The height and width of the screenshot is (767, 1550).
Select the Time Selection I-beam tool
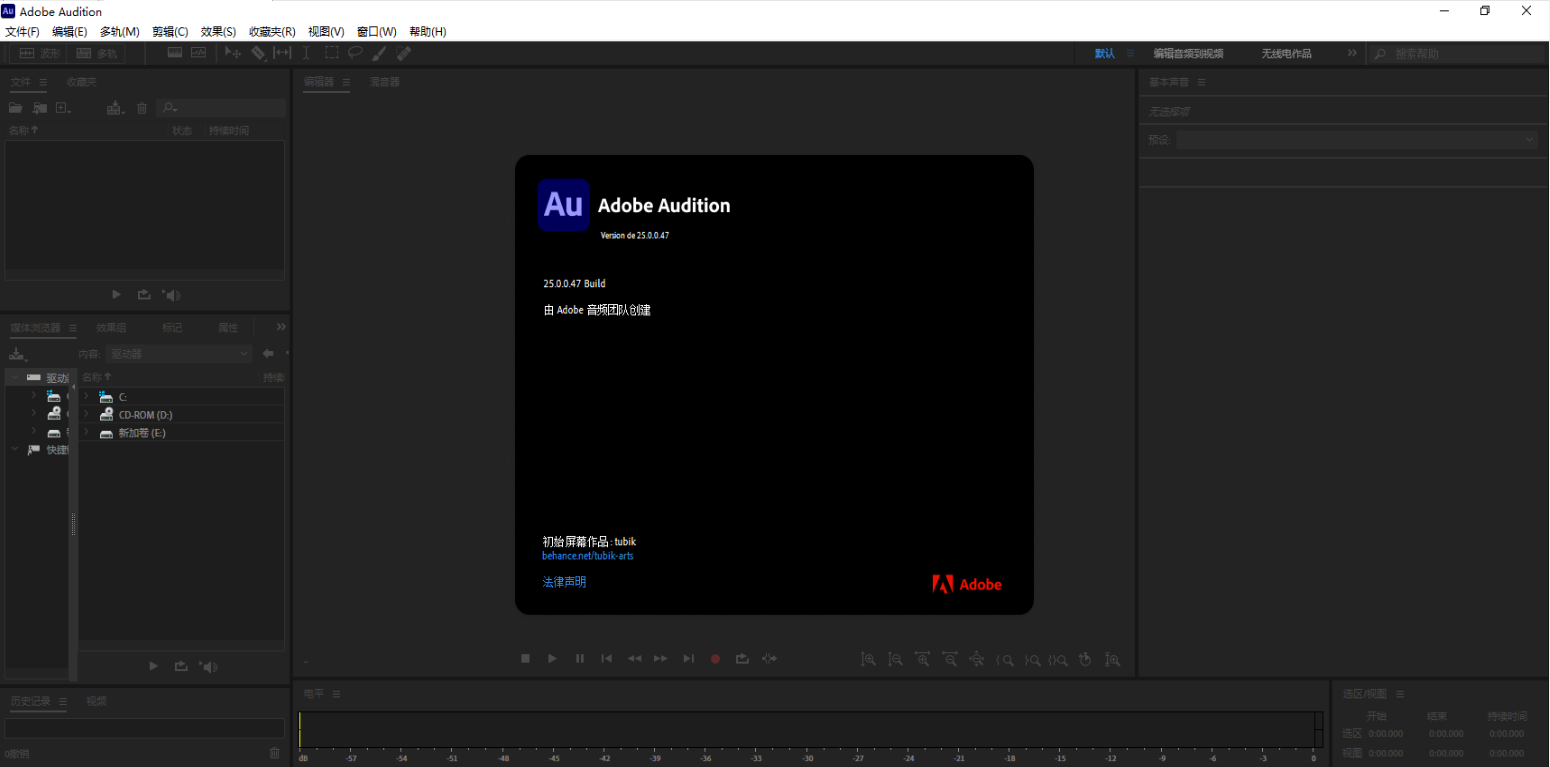point(307,53)
